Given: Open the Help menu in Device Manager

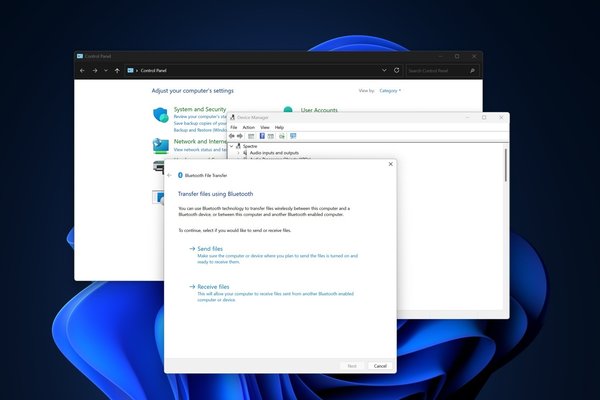Looking at the screenshot, I should [x=279, y=127].
